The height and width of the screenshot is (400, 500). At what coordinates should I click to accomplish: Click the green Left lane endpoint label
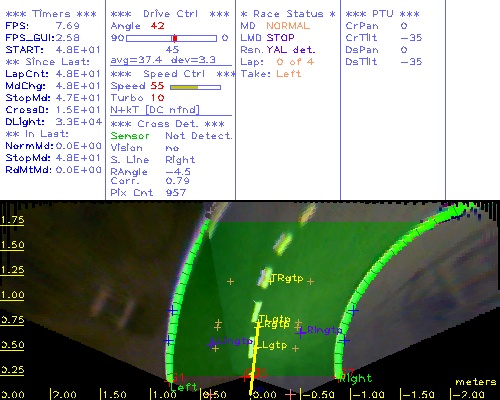(183, 387)
